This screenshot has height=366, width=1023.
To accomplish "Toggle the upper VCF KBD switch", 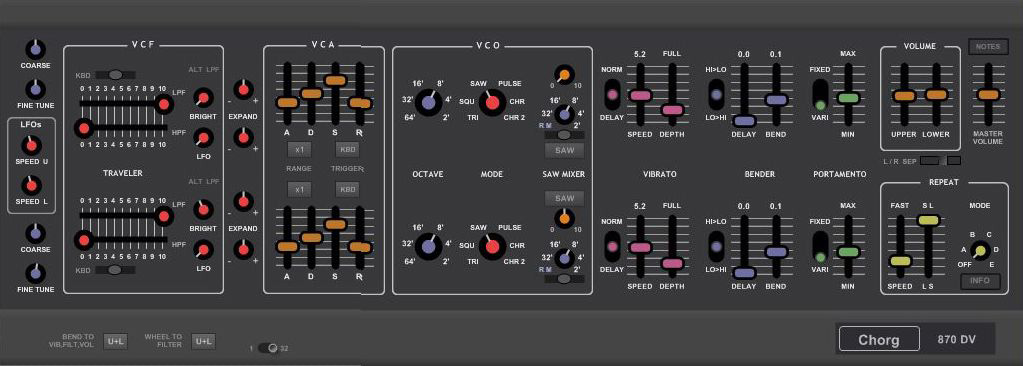I will [x=115, y=75].
